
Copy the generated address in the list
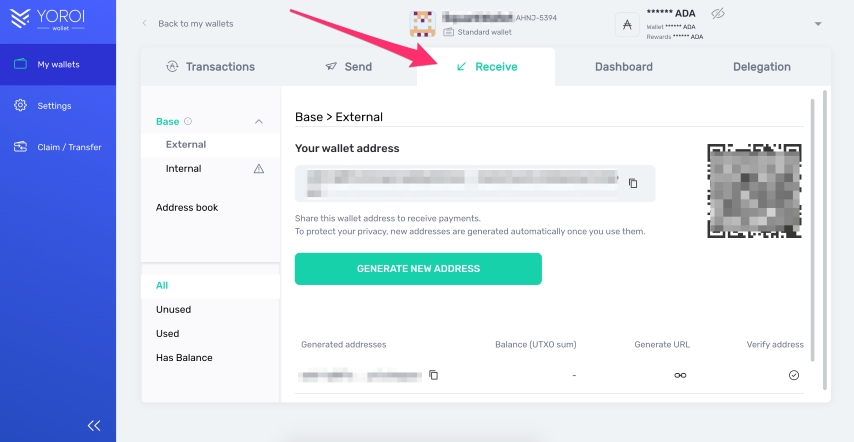coord(433,375)
